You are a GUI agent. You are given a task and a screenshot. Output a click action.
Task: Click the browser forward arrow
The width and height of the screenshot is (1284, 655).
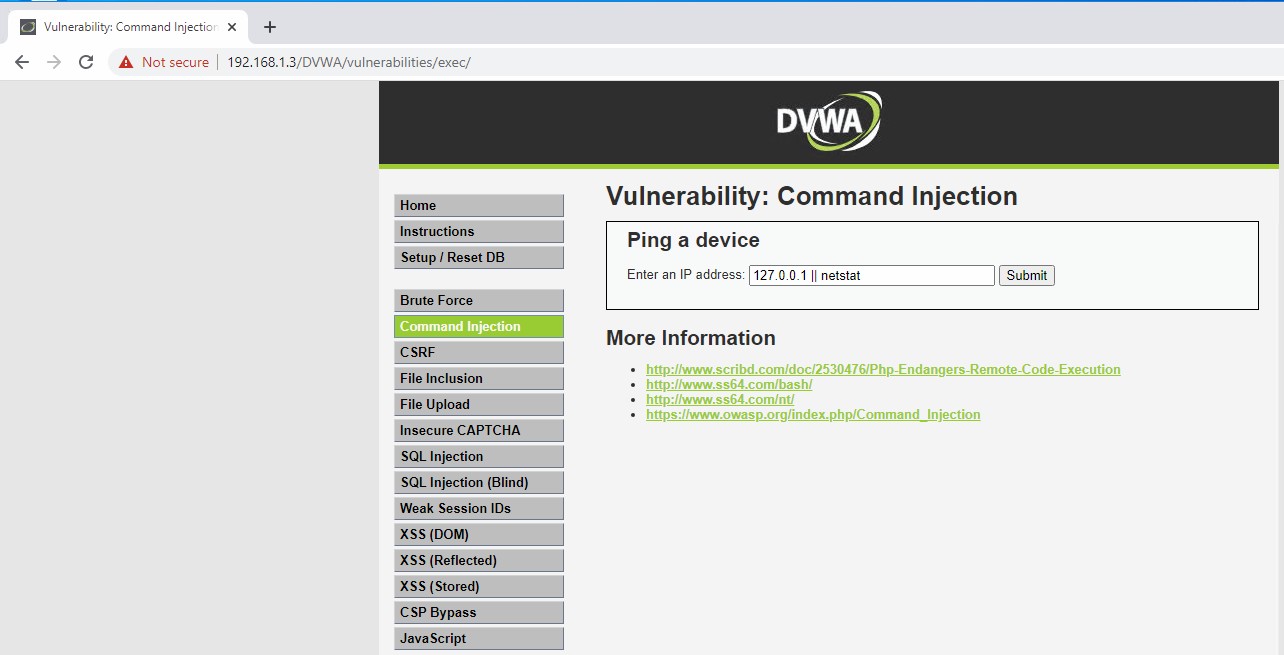click(x=54, y=62)
